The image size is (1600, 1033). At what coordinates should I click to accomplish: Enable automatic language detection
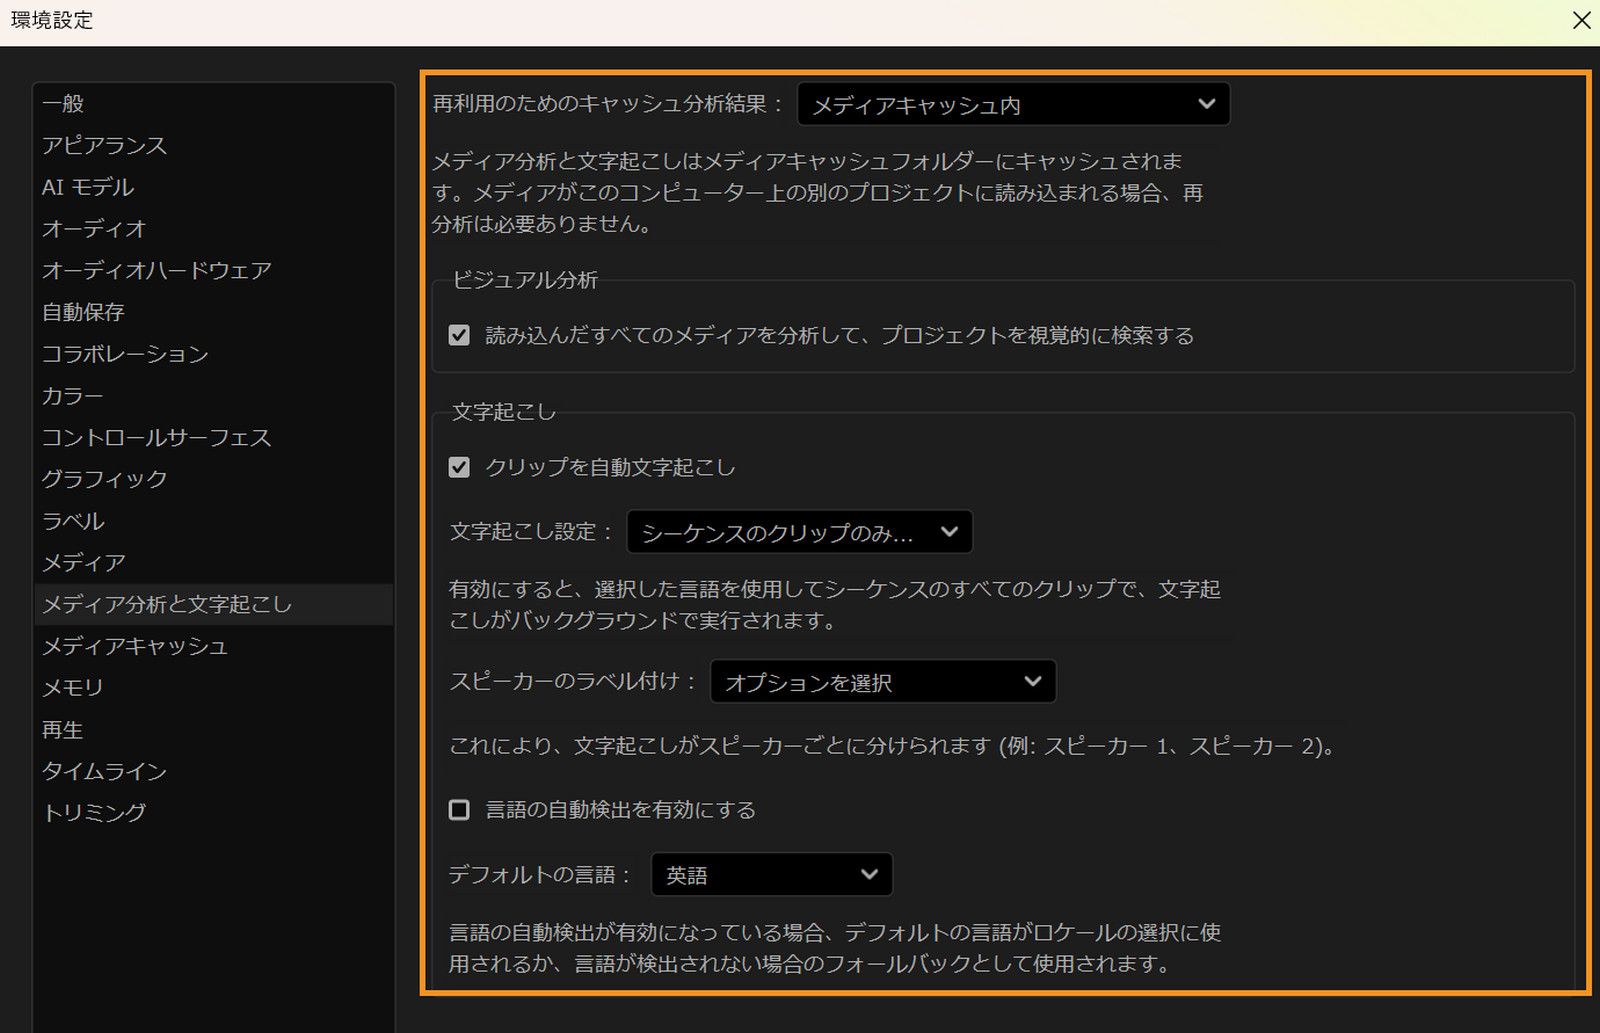(x=459, y=810)
